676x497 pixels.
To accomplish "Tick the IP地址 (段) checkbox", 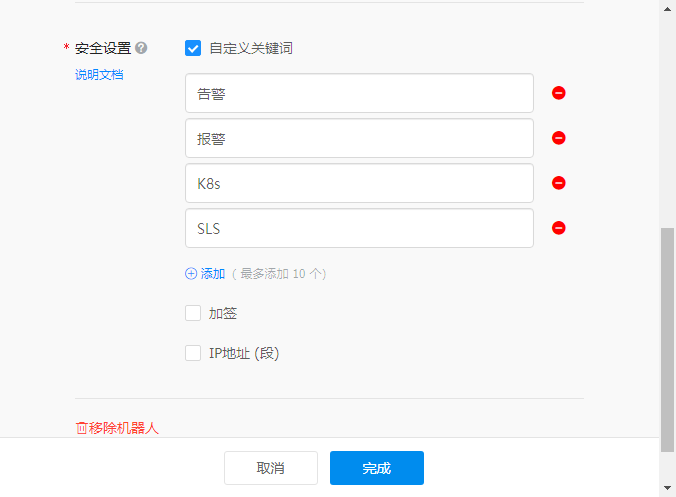I will coord(193,353).
